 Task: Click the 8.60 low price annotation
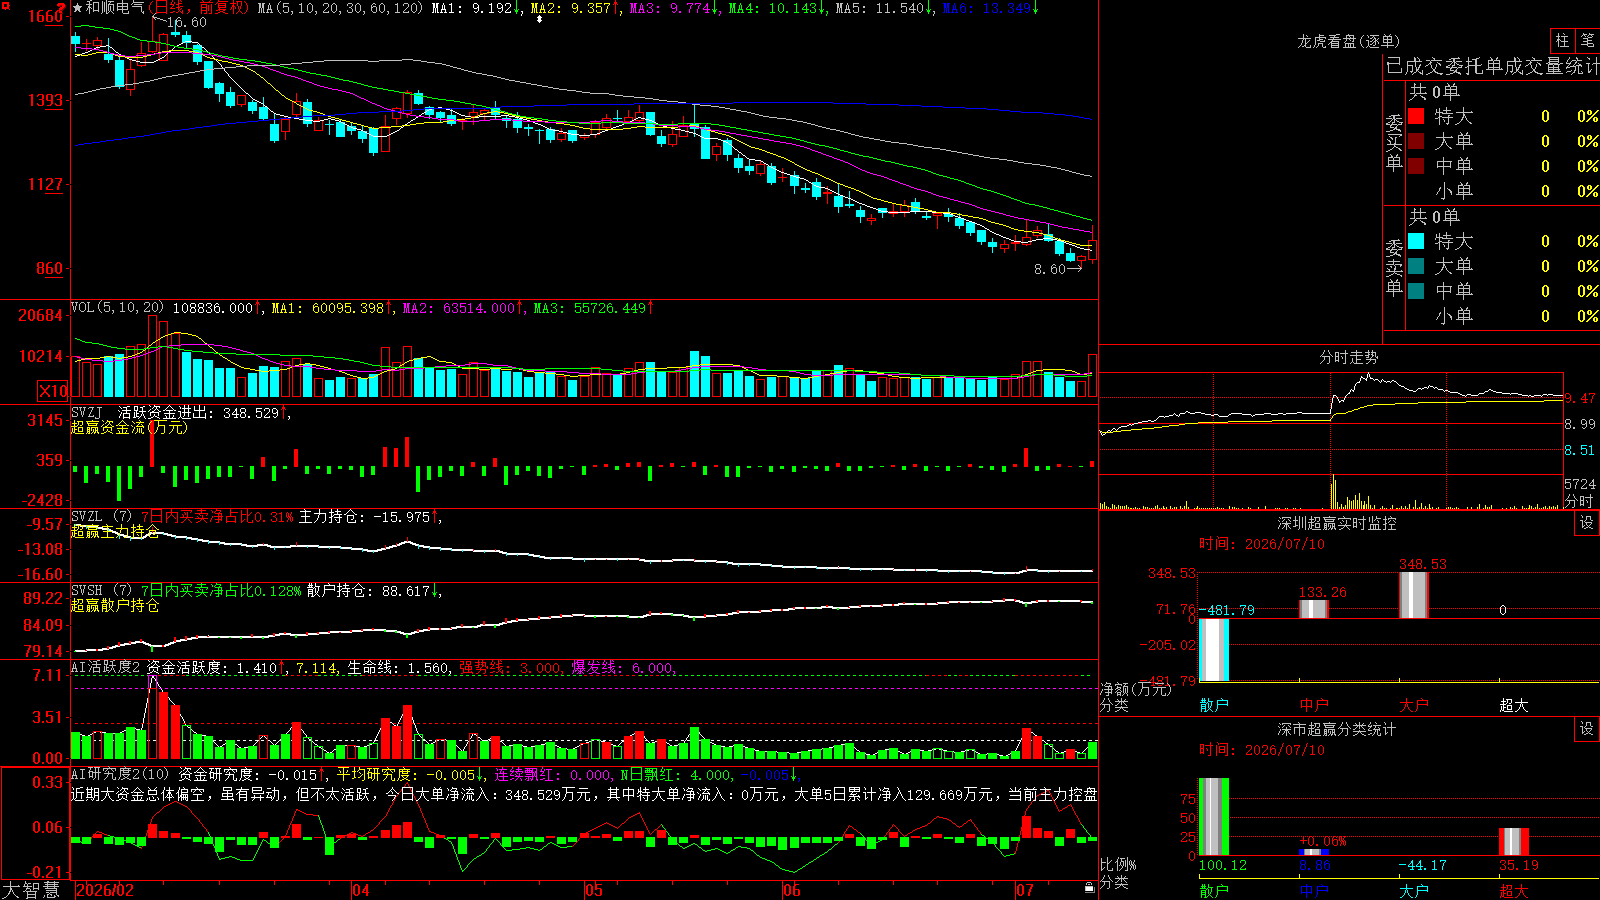pos(1050,269)
